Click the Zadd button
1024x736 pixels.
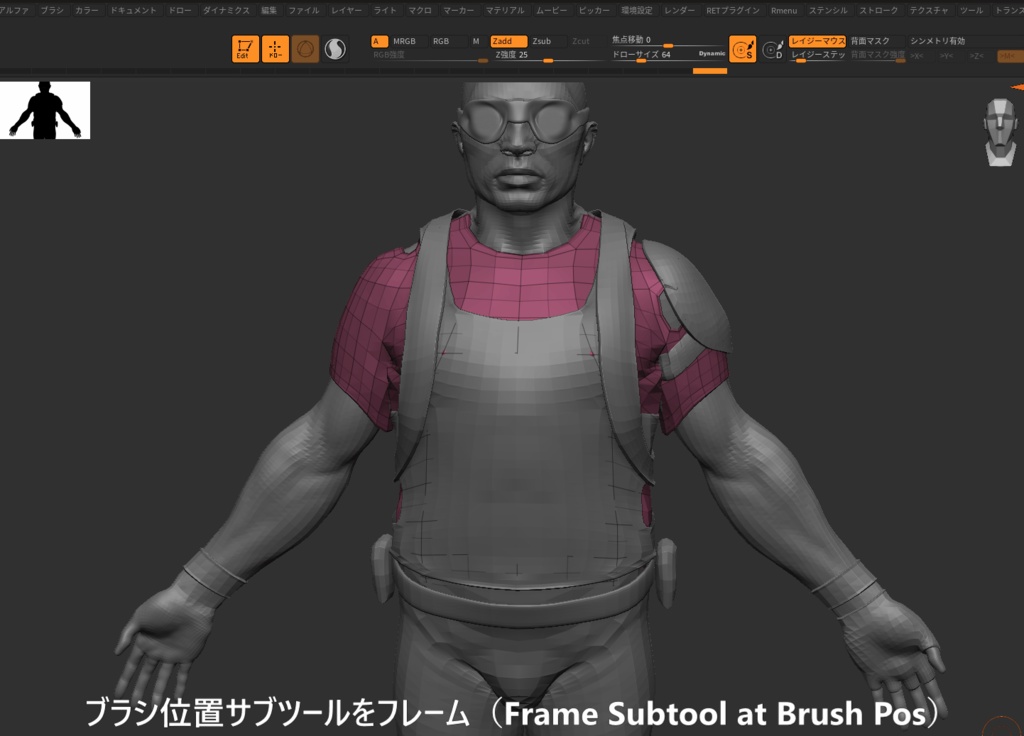pos(503,42)
